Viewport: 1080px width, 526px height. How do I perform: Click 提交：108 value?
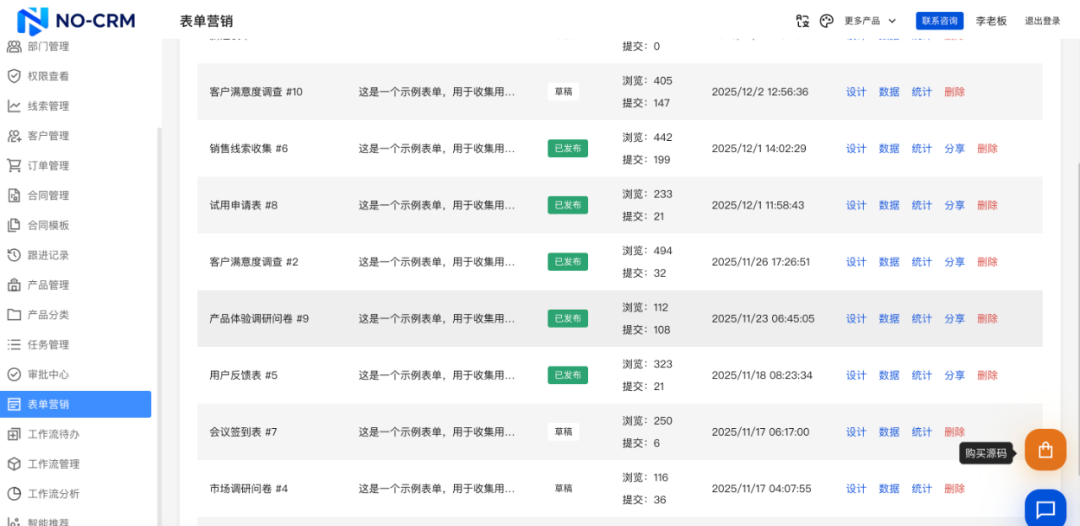click(x=646, y=330)
